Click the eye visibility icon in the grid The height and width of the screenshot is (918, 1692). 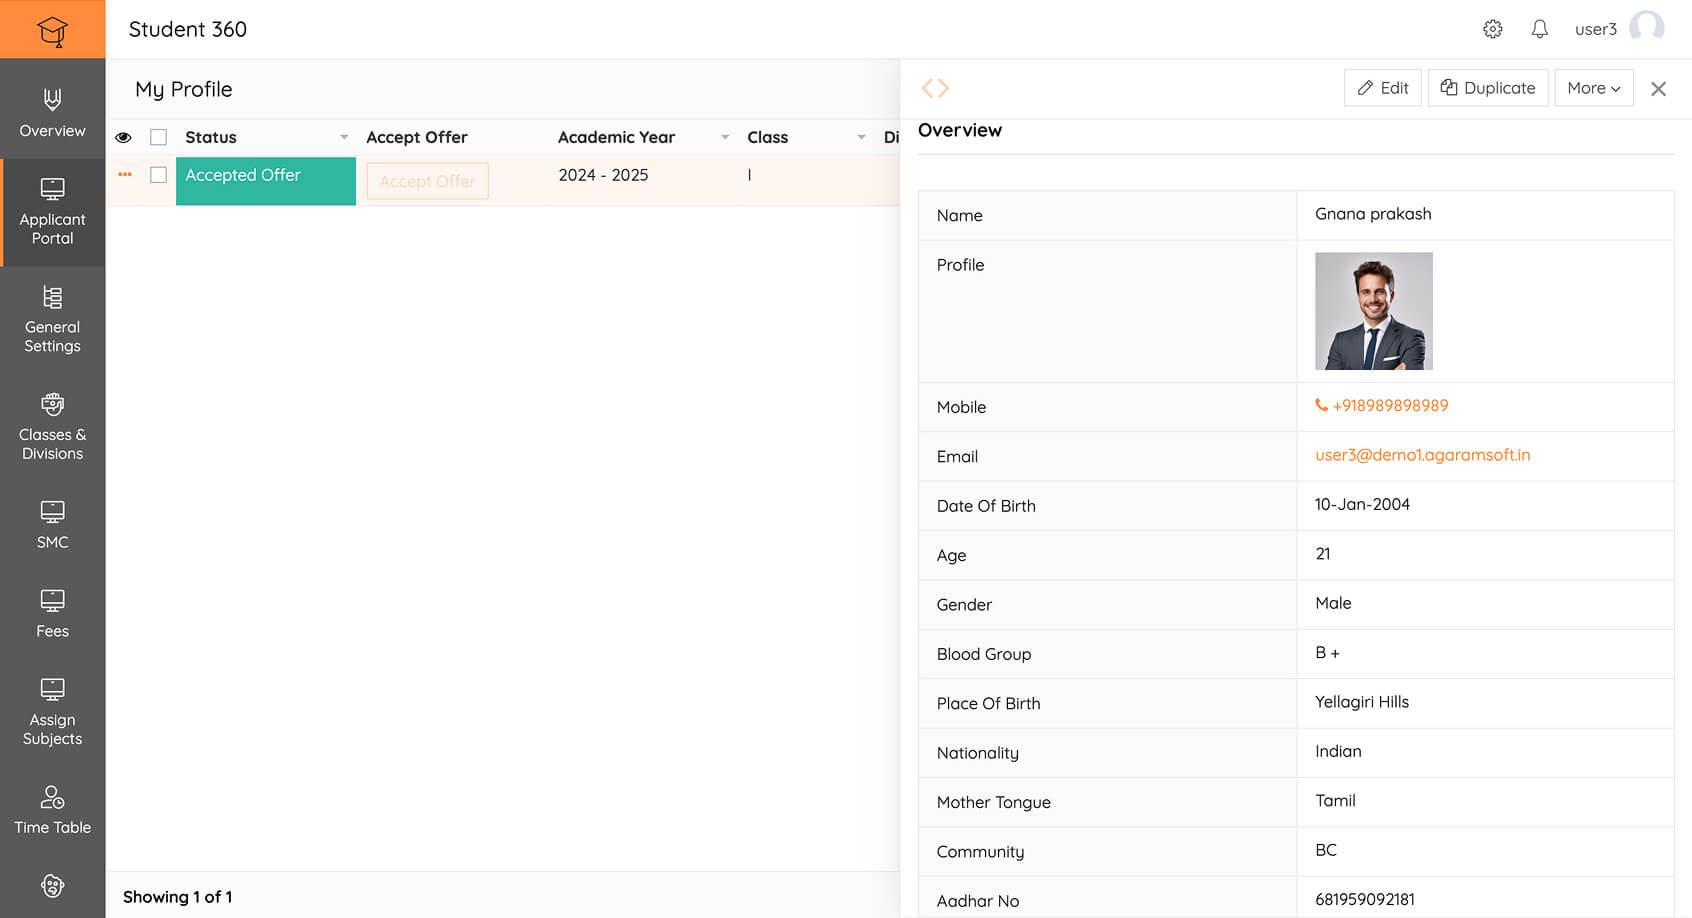123,137
